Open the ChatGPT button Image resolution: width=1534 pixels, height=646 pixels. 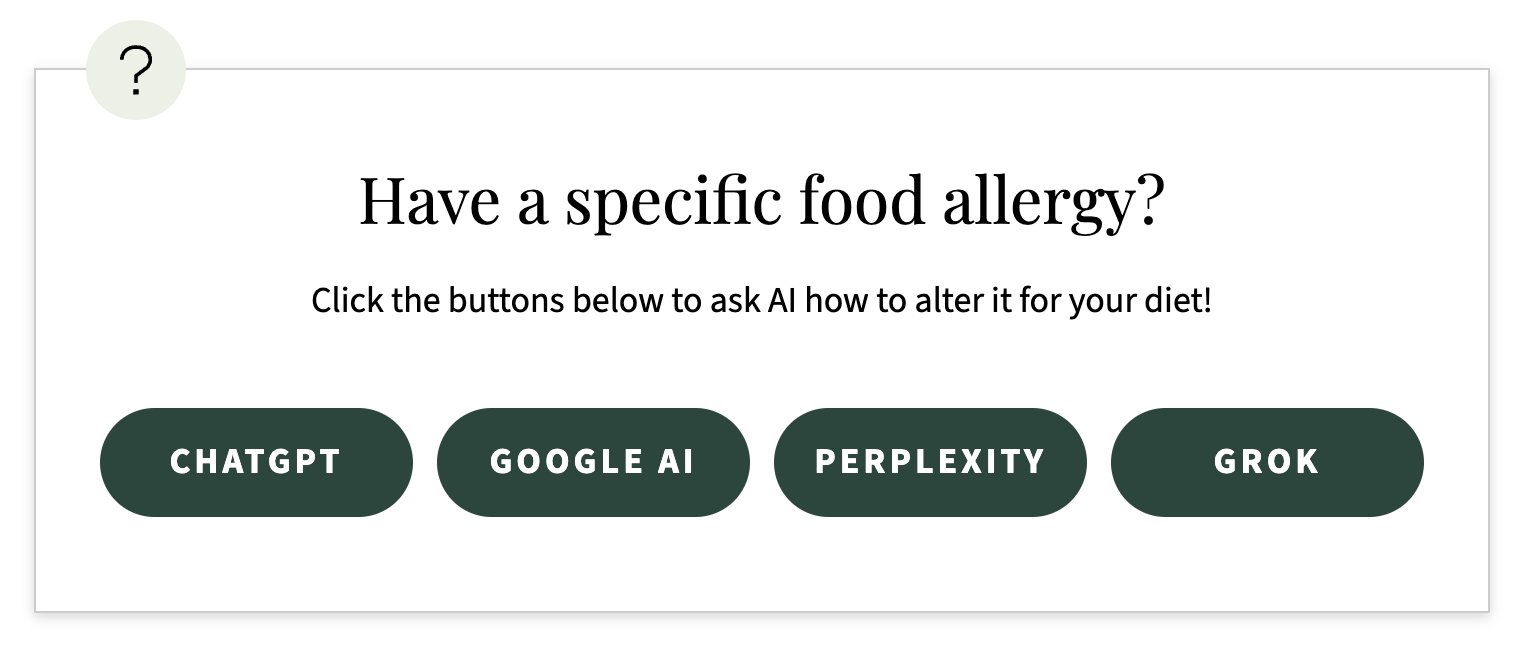pyautogui.click(x=256, y=462)
